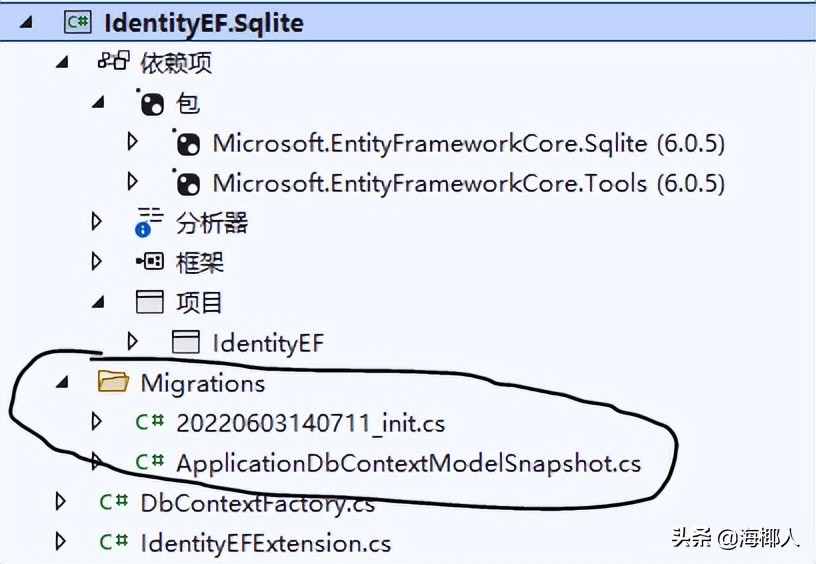This screenshot has width=816, height=564.
Task: Collapse the Migrations folder
Action: 62,383
